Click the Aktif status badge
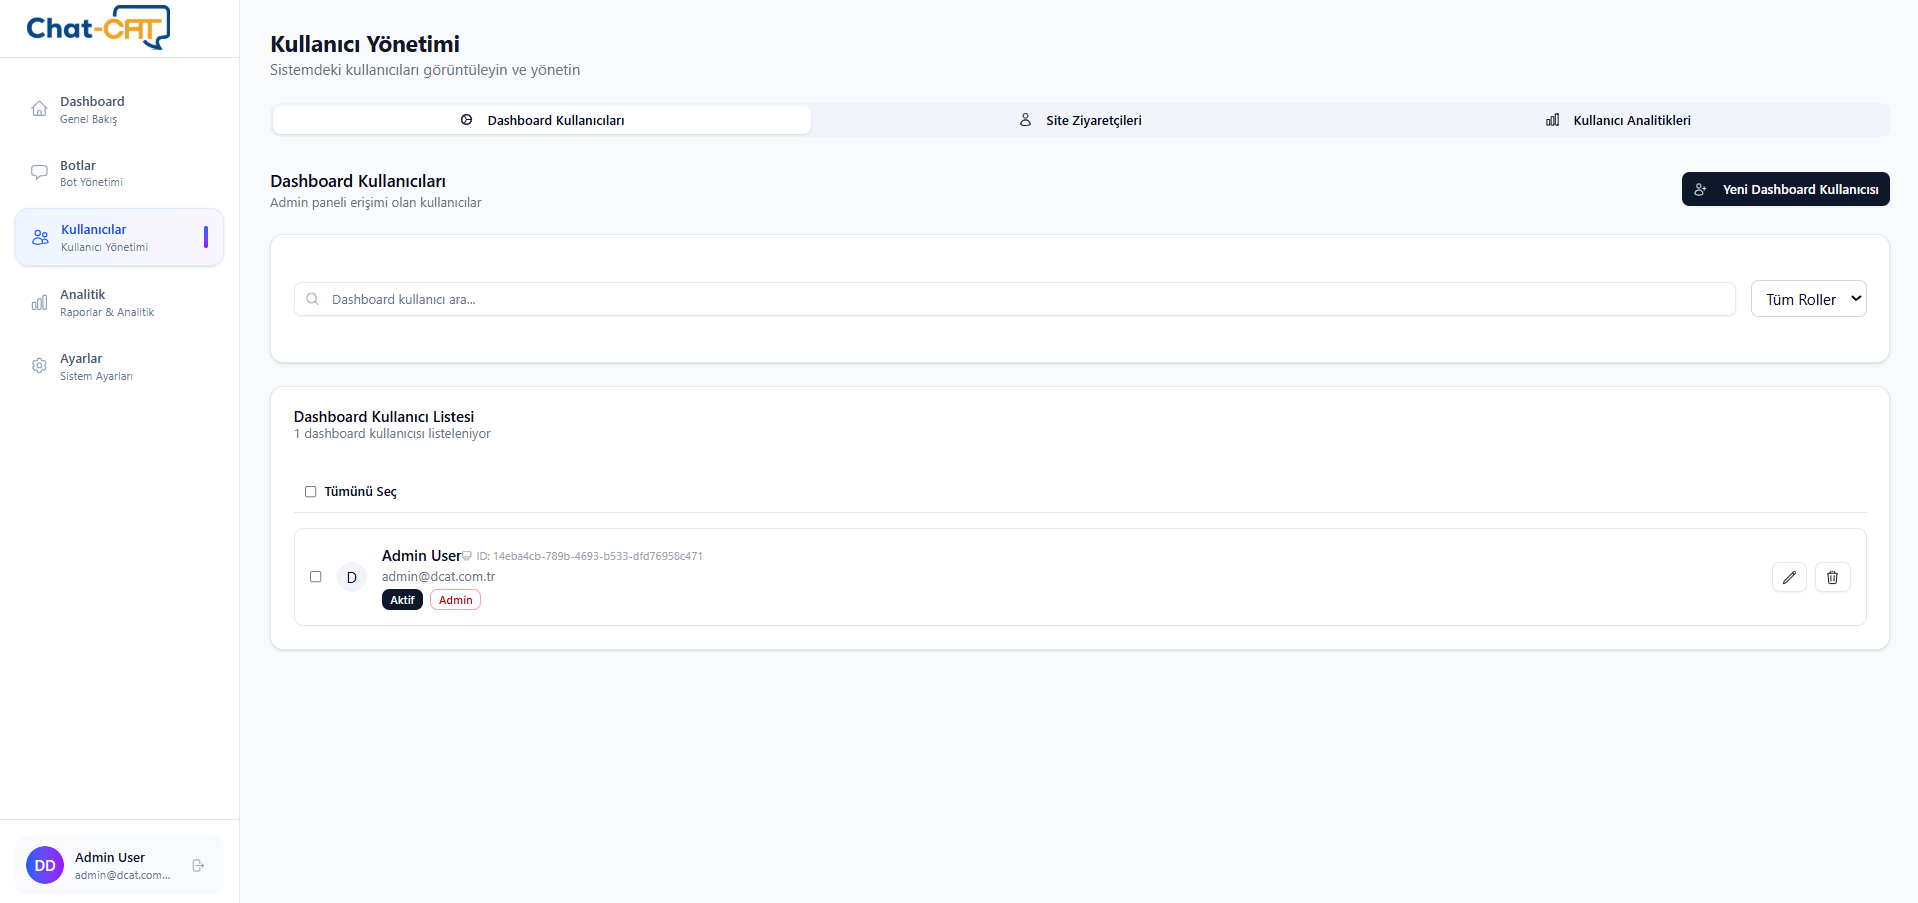 (402, 599)
